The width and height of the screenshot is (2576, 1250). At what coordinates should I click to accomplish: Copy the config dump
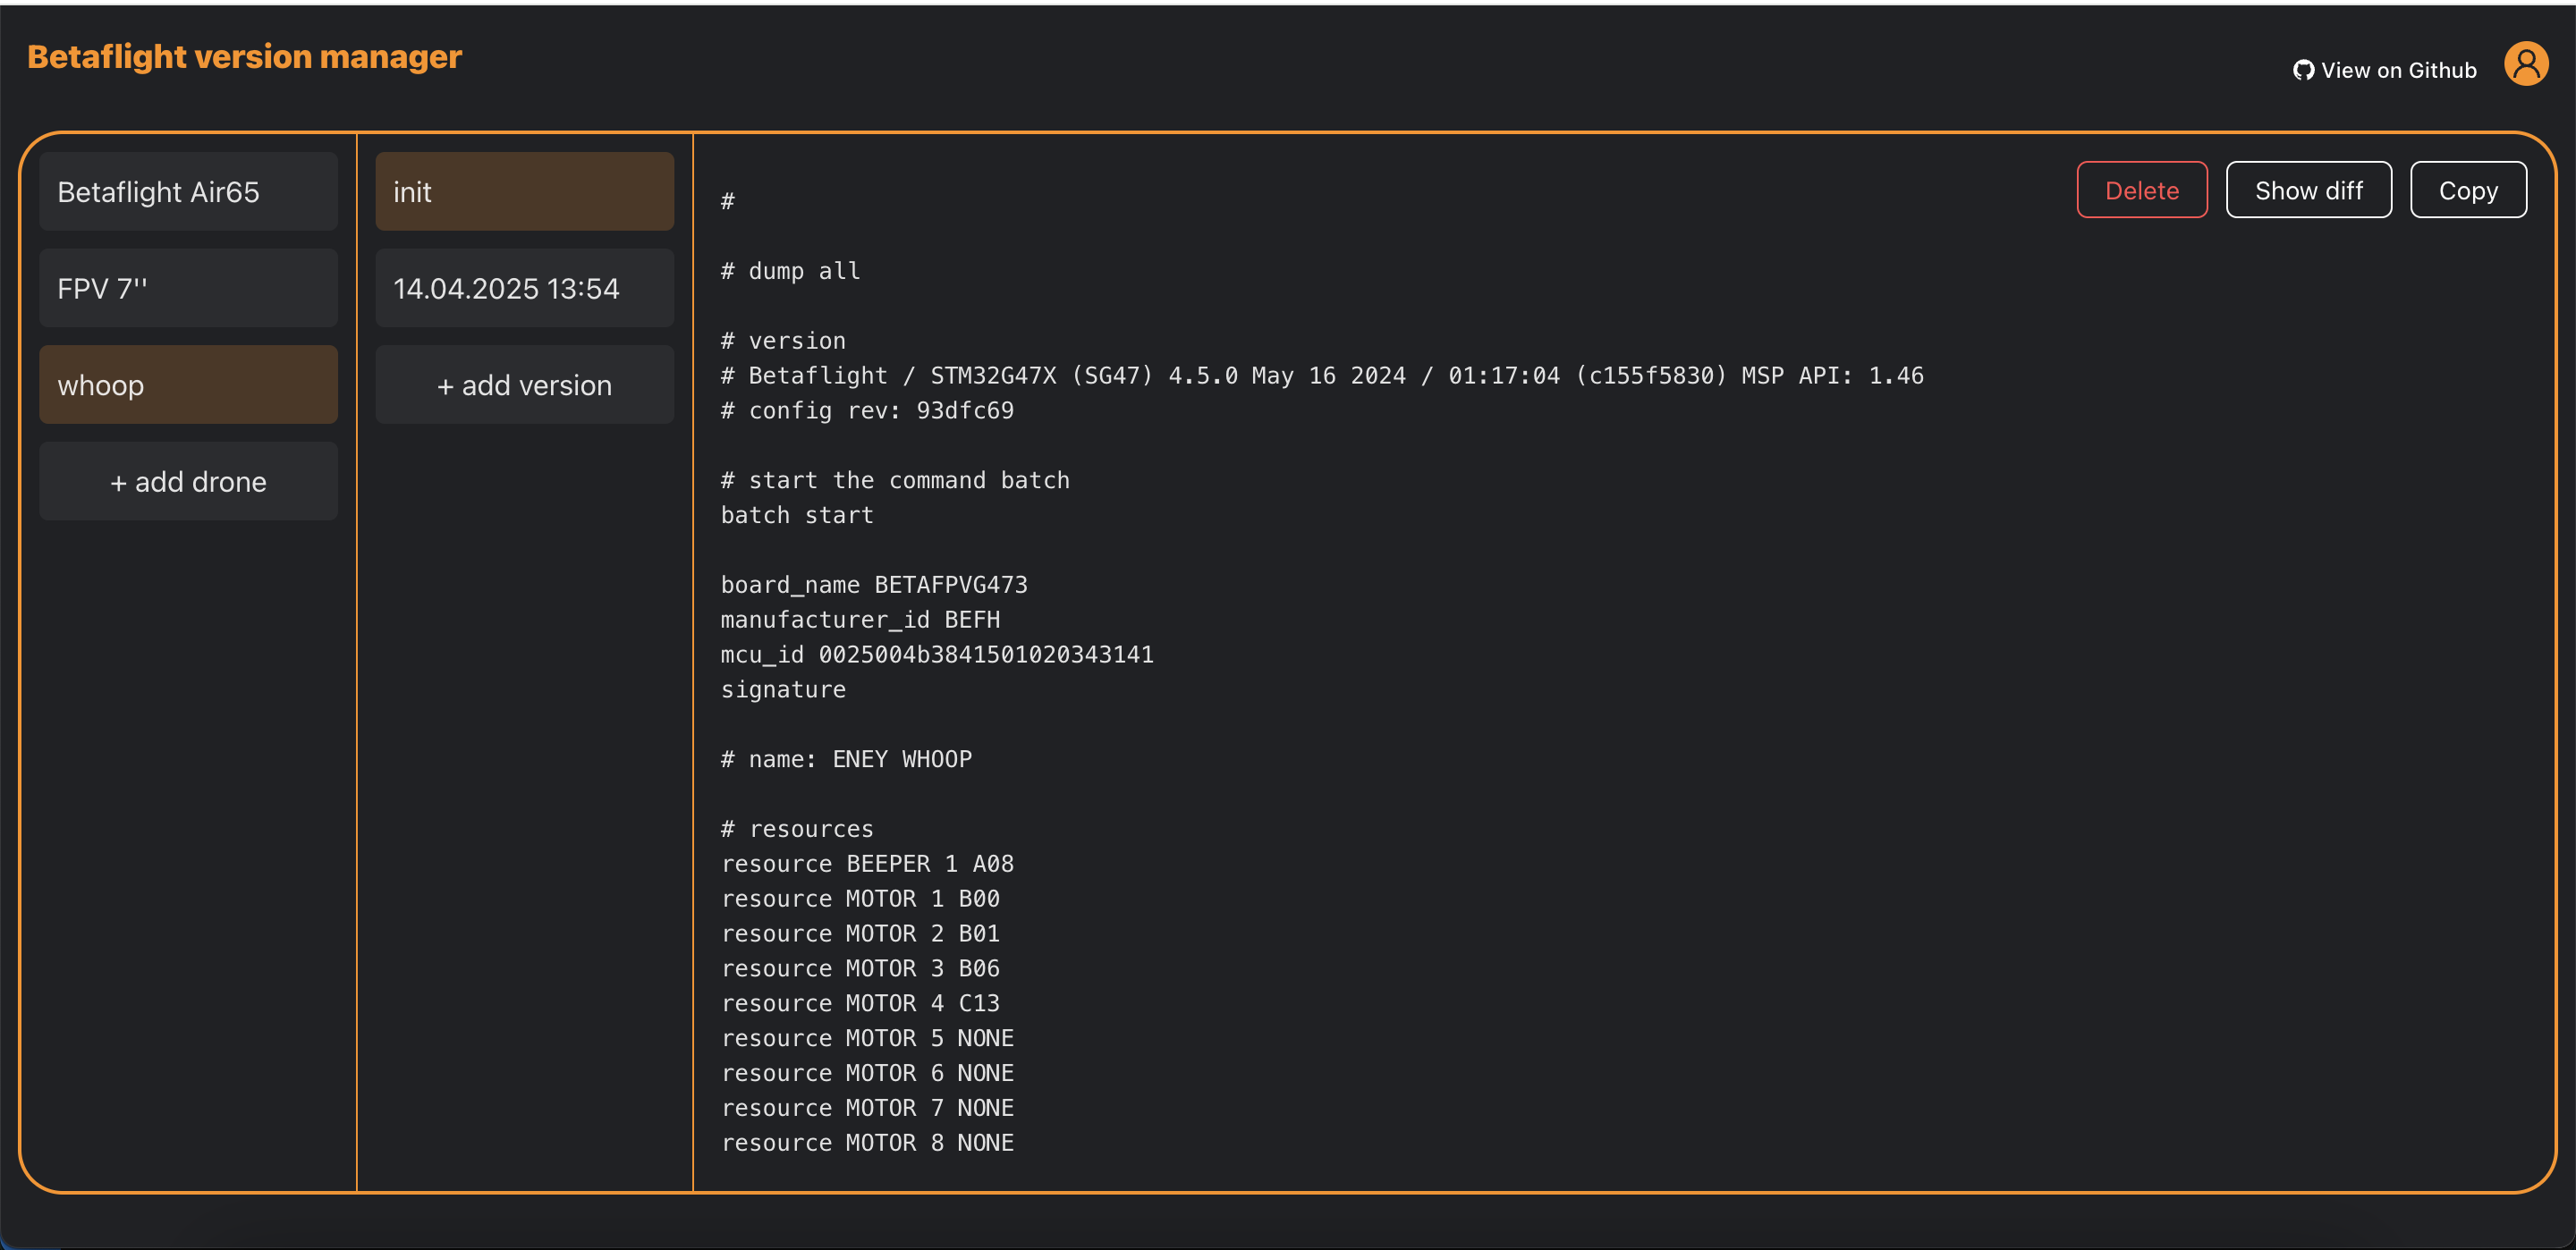(2468, 190)
